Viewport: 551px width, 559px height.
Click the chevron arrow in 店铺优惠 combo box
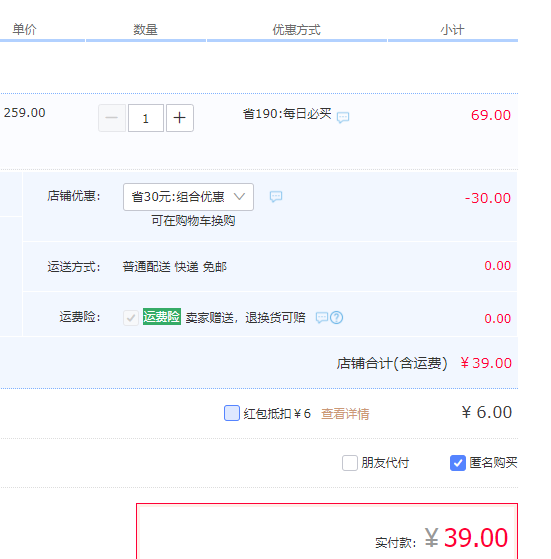[239, 196]
